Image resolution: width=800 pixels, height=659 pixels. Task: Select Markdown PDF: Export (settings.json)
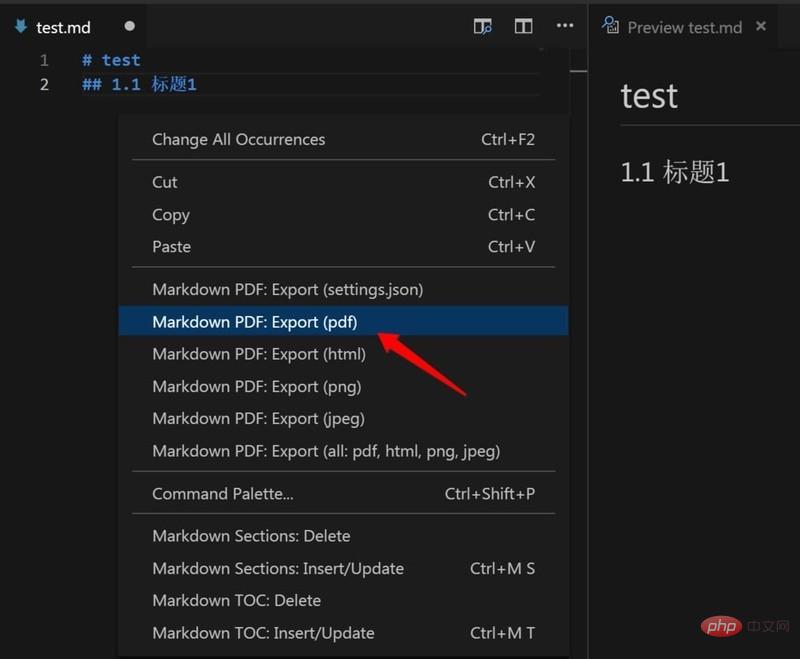tap(286, 289)
